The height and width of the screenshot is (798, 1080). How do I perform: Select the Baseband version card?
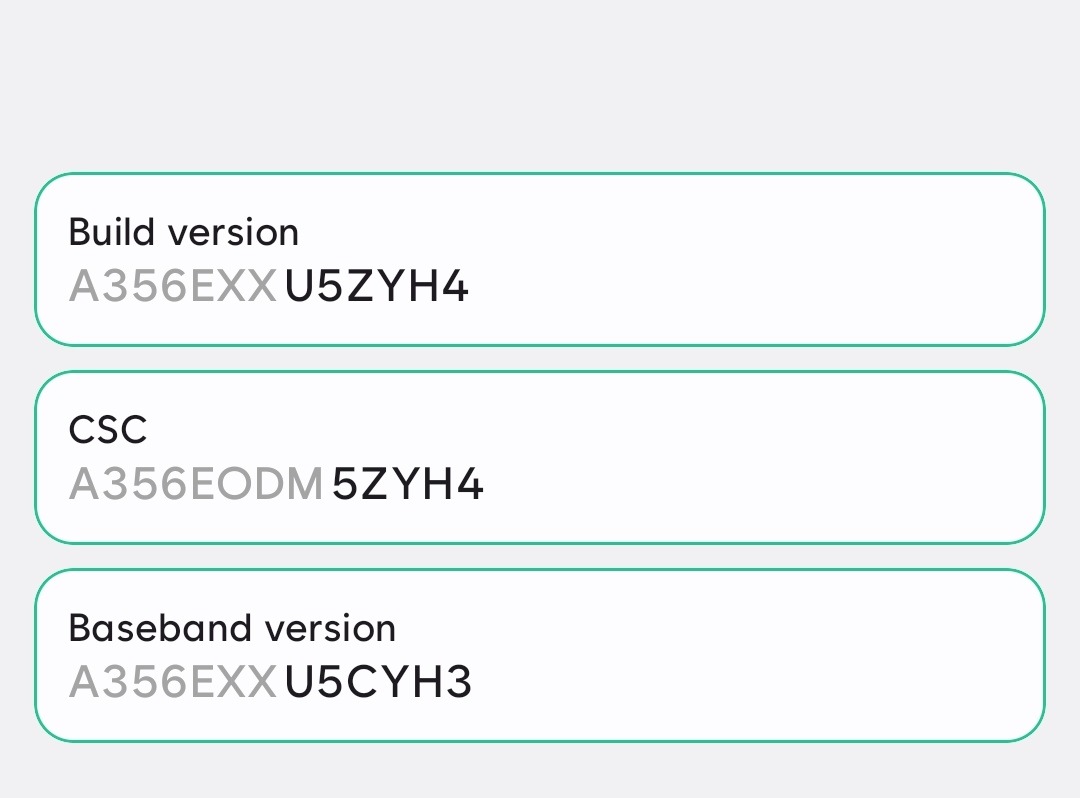[x=540, y=652]
